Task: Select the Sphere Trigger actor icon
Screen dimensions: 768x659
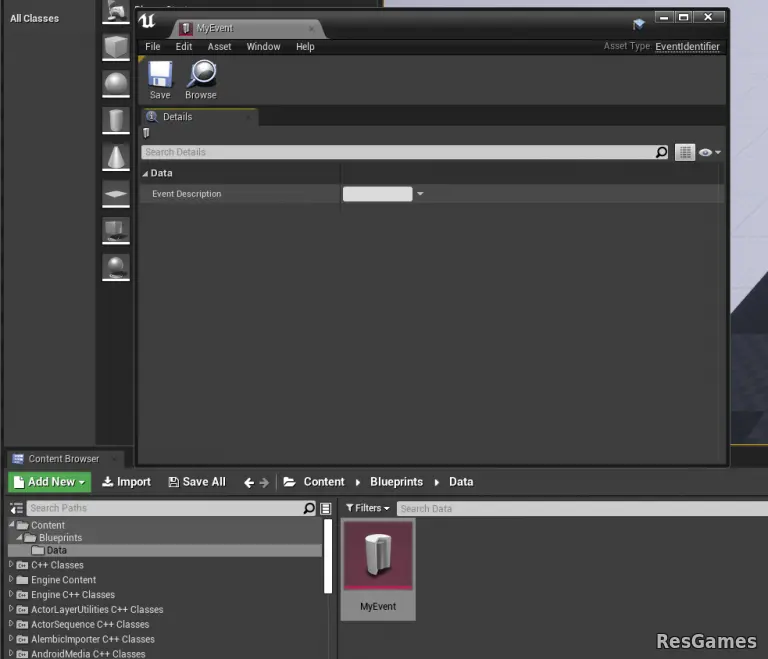Action: (116, 268)
